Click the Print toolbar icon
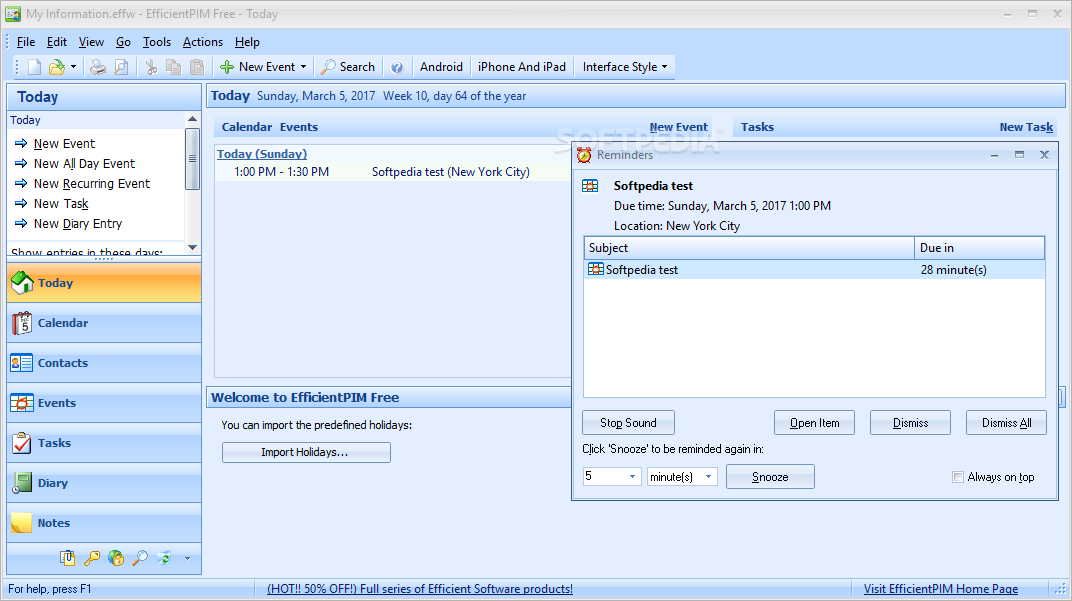 (x=98, y=67)
